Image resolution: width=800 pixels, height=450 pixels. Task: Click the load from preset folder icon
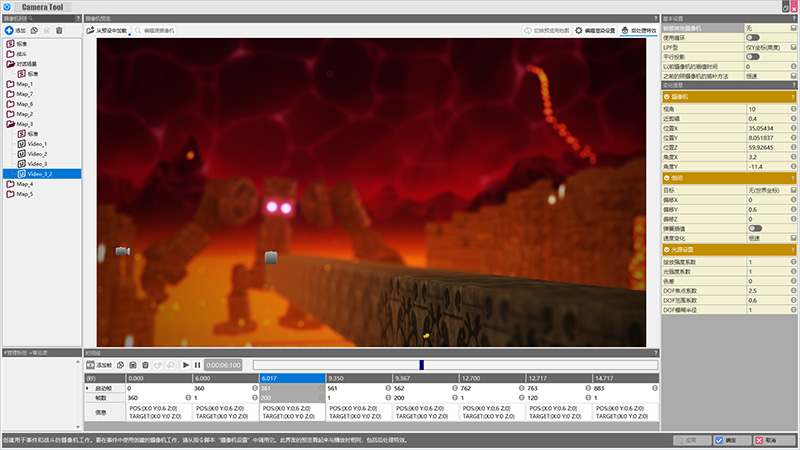coord(91,31)
